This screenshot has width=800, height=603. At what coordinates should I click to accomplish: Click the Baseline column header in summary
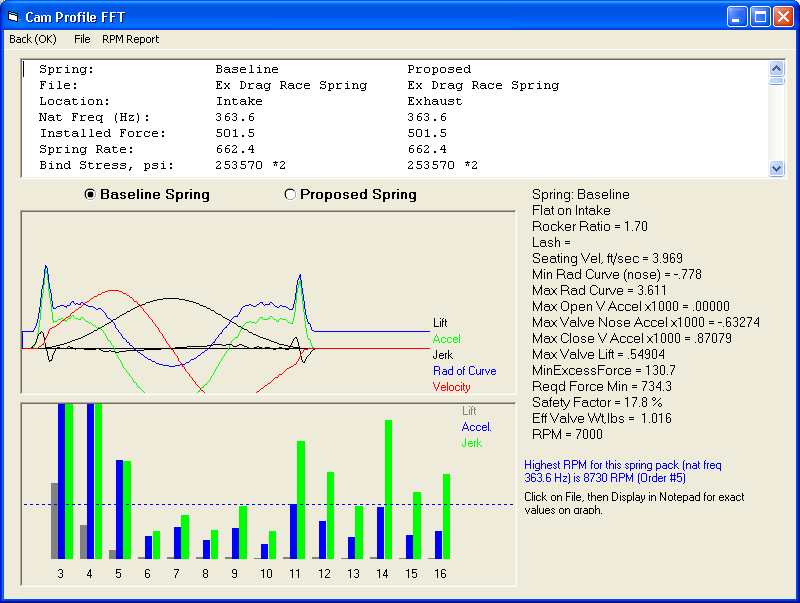coord(247,69)
